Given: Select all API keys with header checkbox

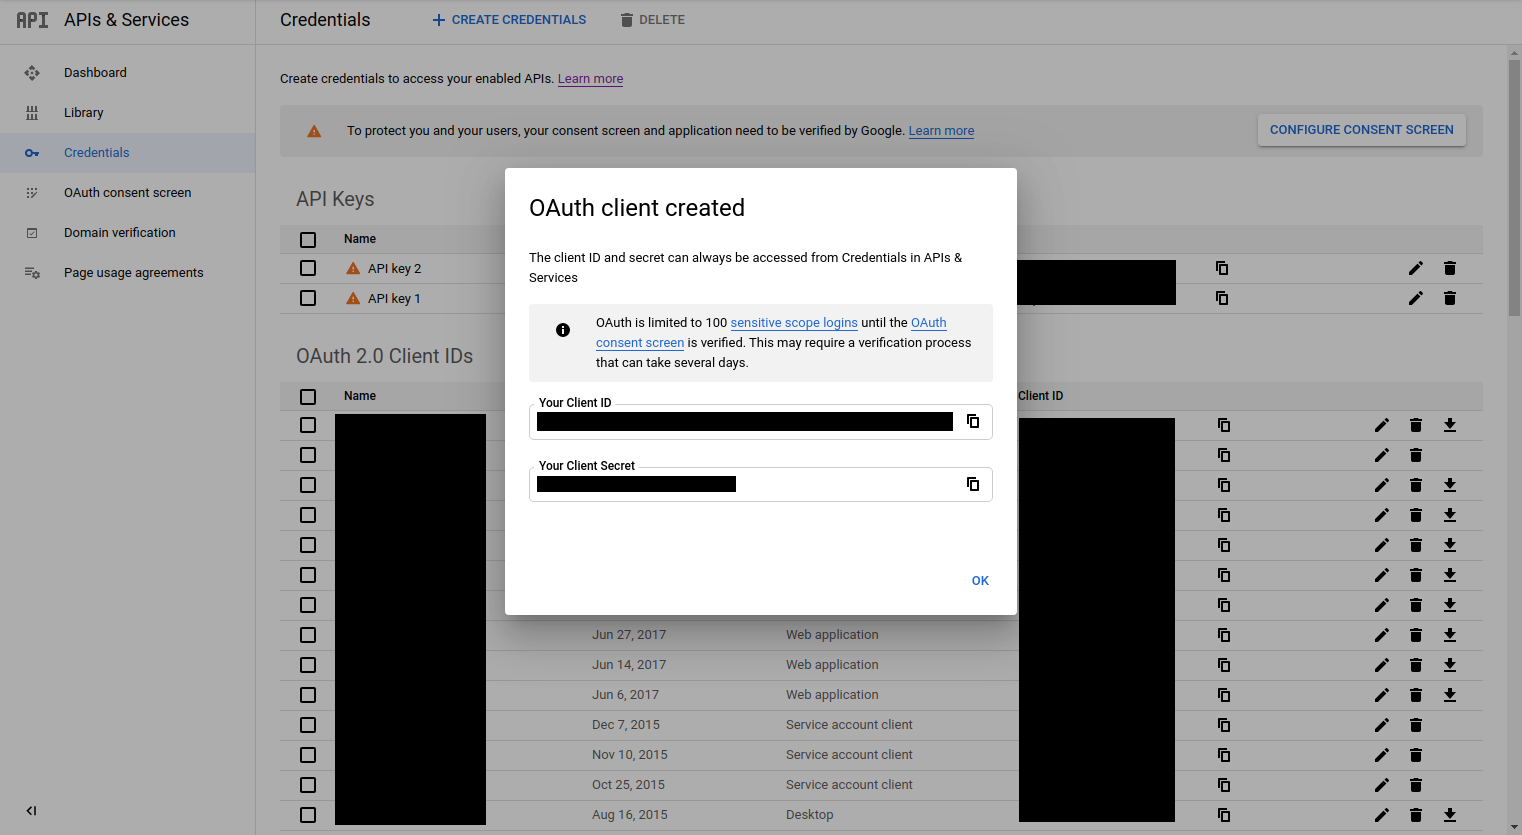Looking at the screenshot, I should [308, 239].
